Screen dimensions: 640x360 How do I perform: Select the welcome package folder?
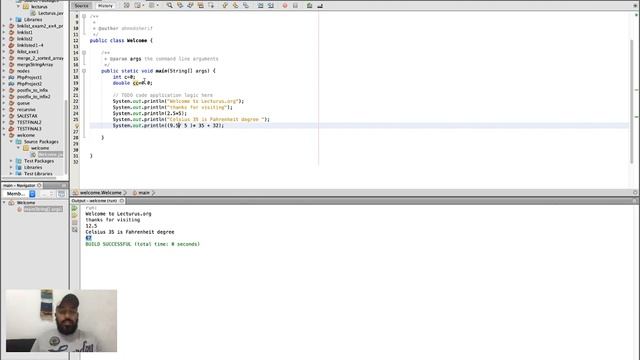pos(40,148)
